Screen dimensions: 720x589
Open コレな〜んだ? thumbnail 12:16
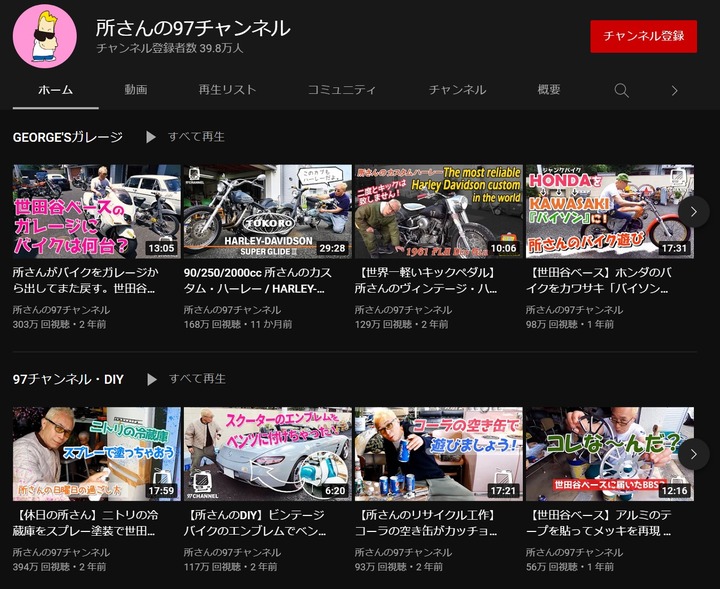(610, 454)
